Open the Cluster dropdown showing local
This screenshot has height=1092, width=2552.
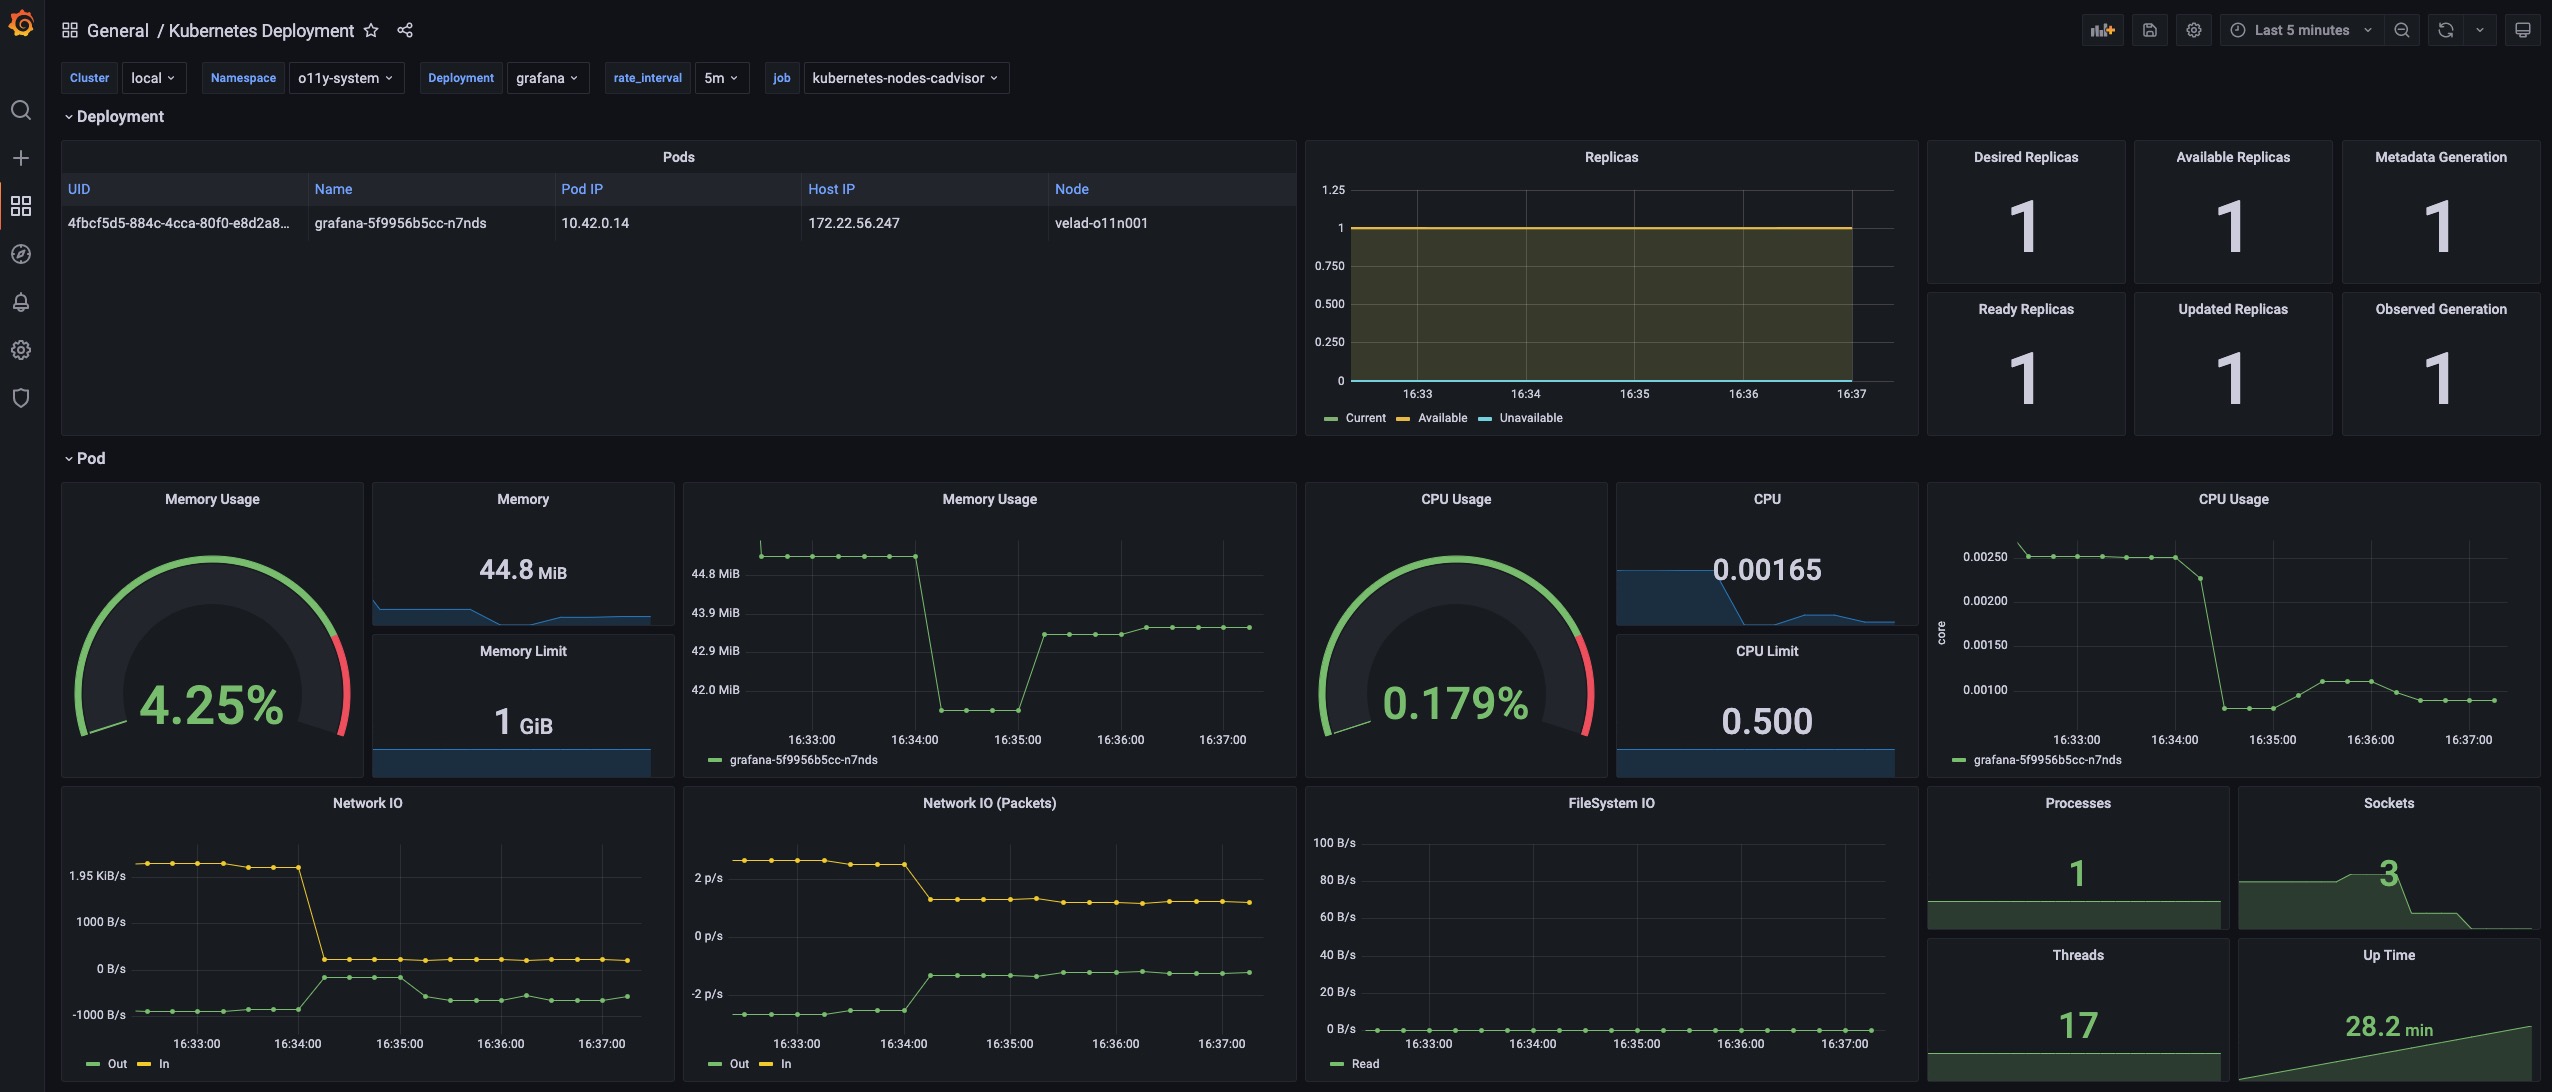point(153,78)
